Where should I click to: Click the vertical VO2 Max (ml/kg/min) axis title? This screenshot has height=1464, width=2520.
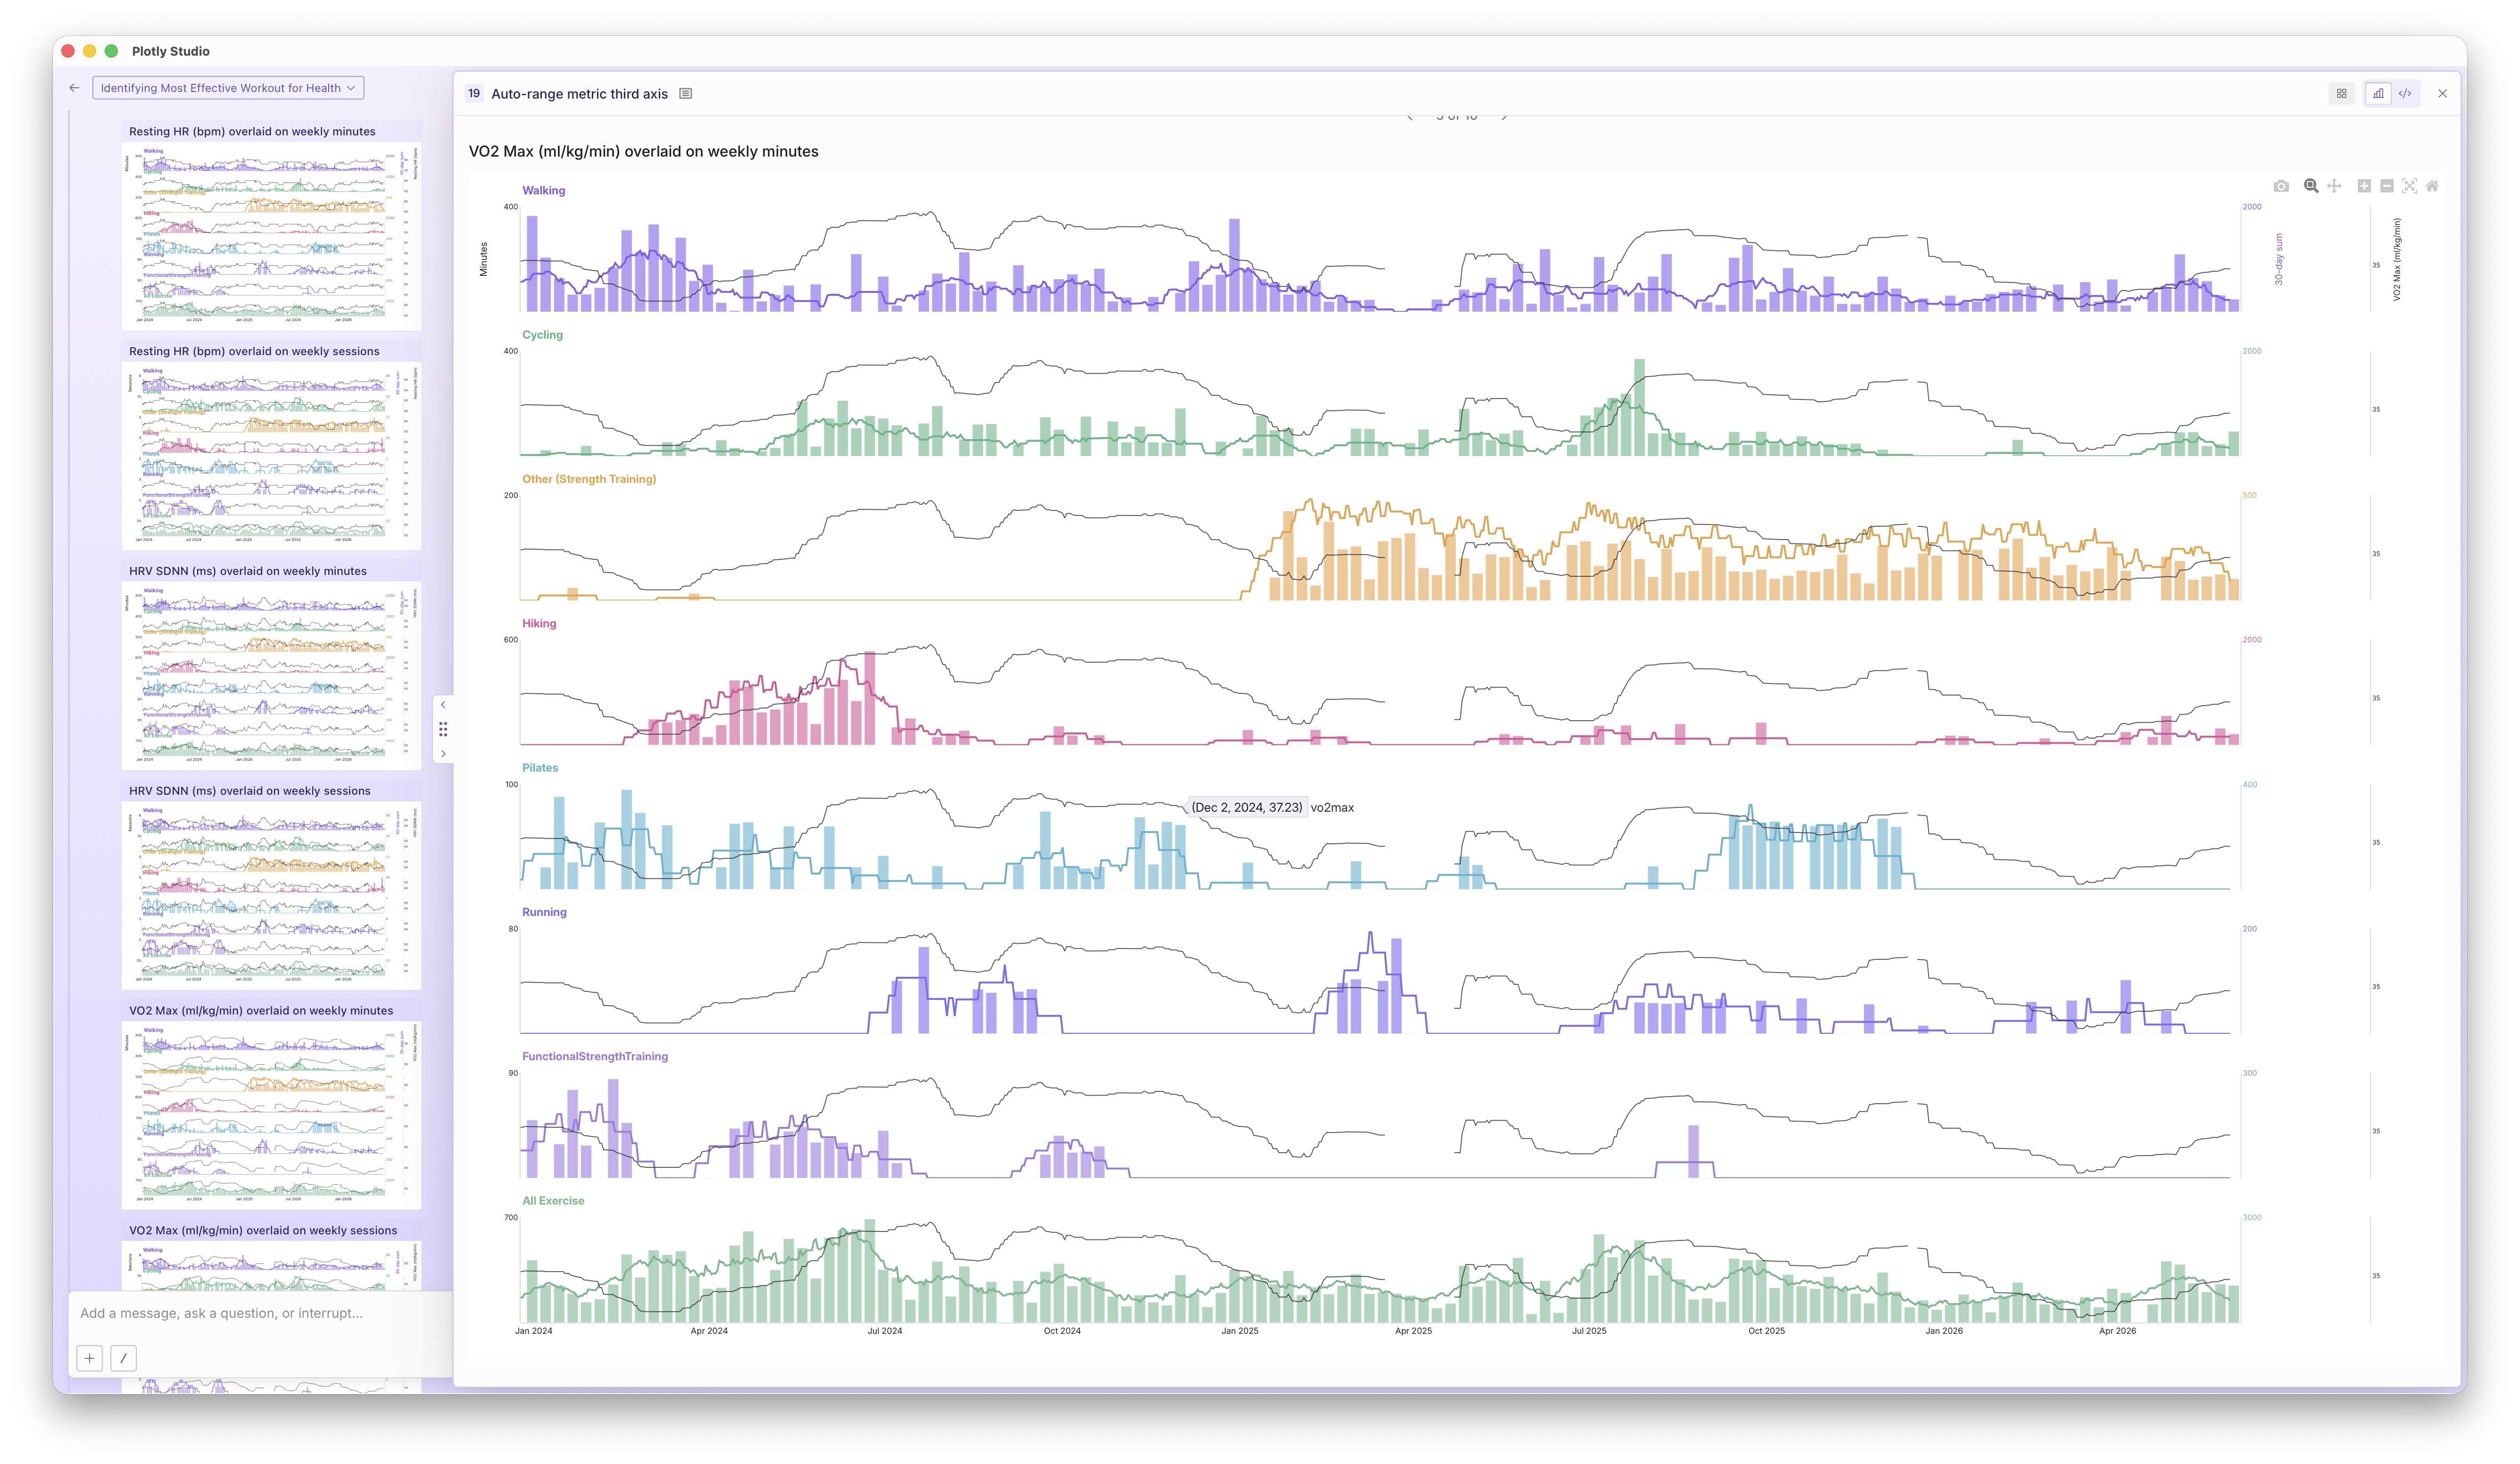coord(2396,259)
